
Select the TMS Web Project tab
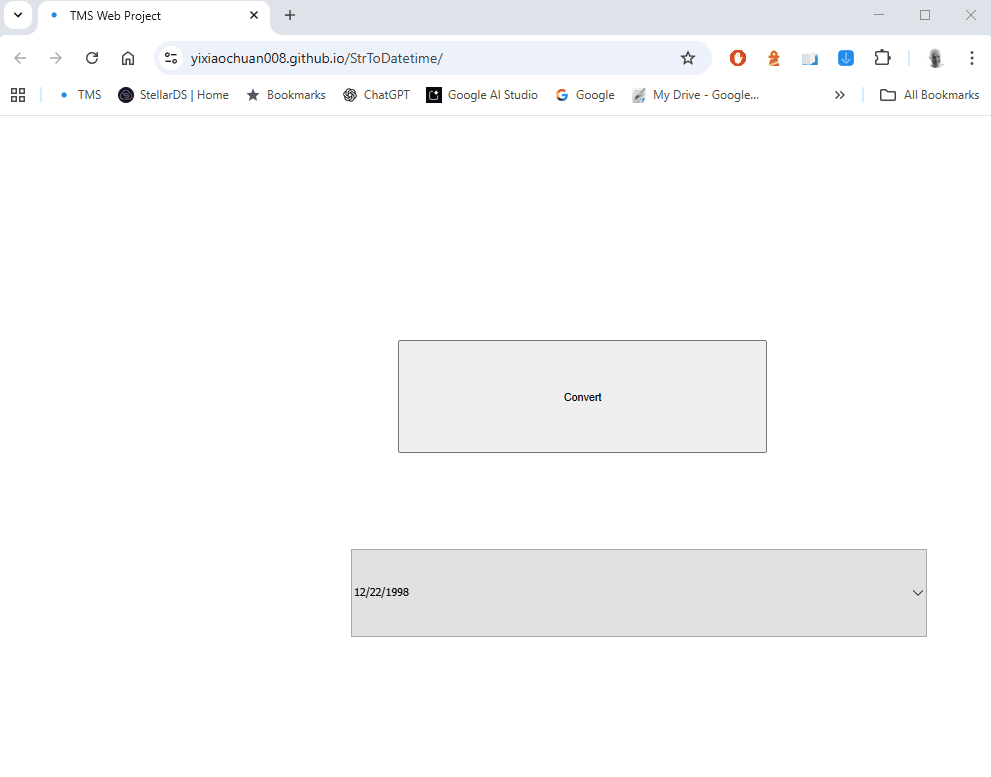pyautogui.click(x=150, y=16)
